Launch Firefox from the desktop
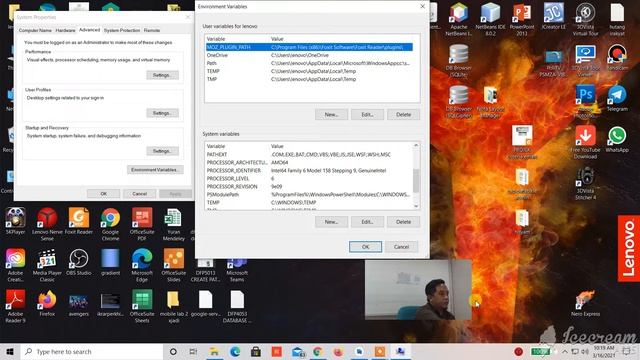 coord(47,303)
